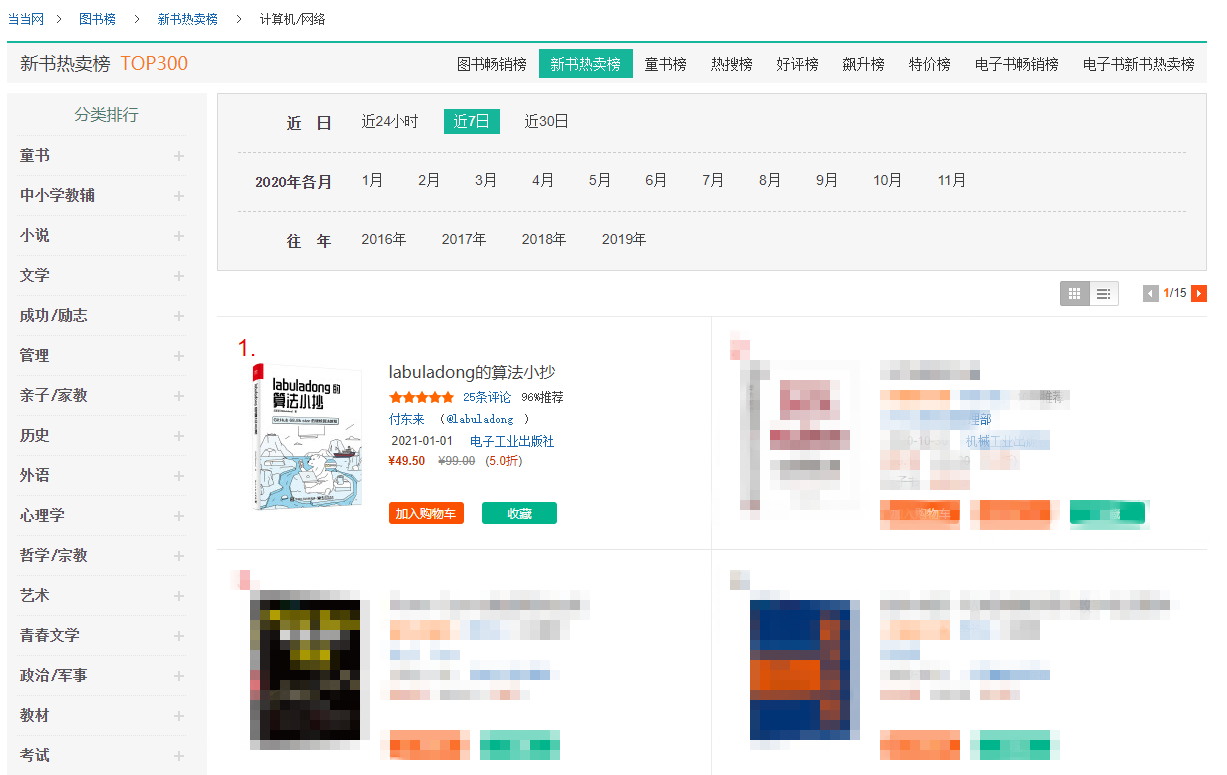Switch to list view layout icon
This screenshot has width=1227, height=775.
point(1104,294)
